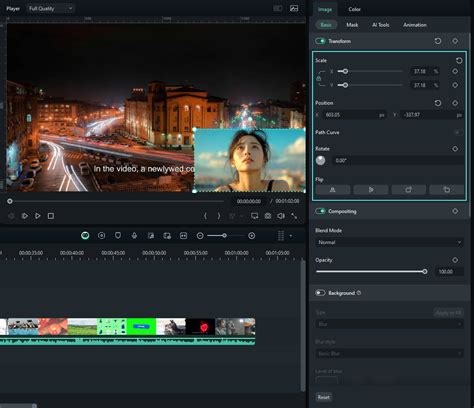Screen dimensions: 474x408
Task: Toggle the Path Curve switch
Action: [x=459, y=132]
